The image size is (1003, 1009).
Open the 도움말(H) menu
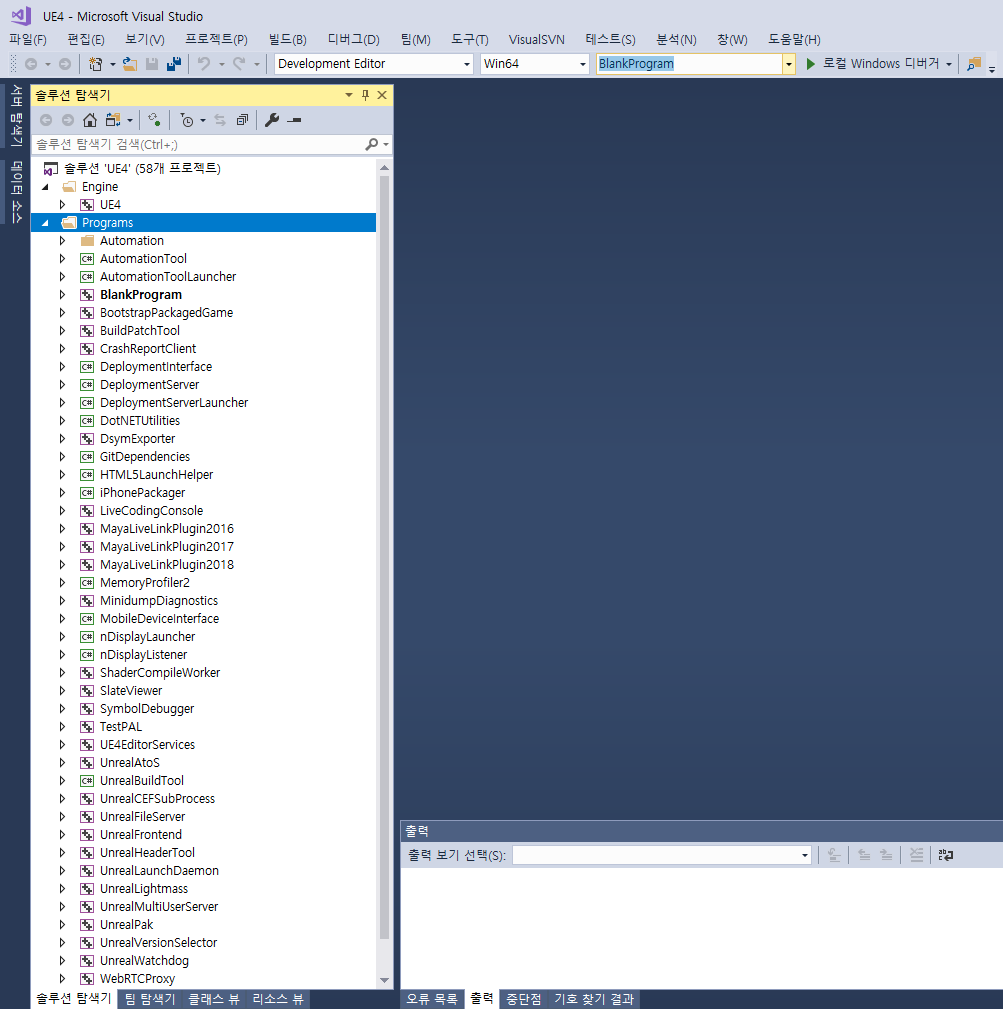coord(794,39)
